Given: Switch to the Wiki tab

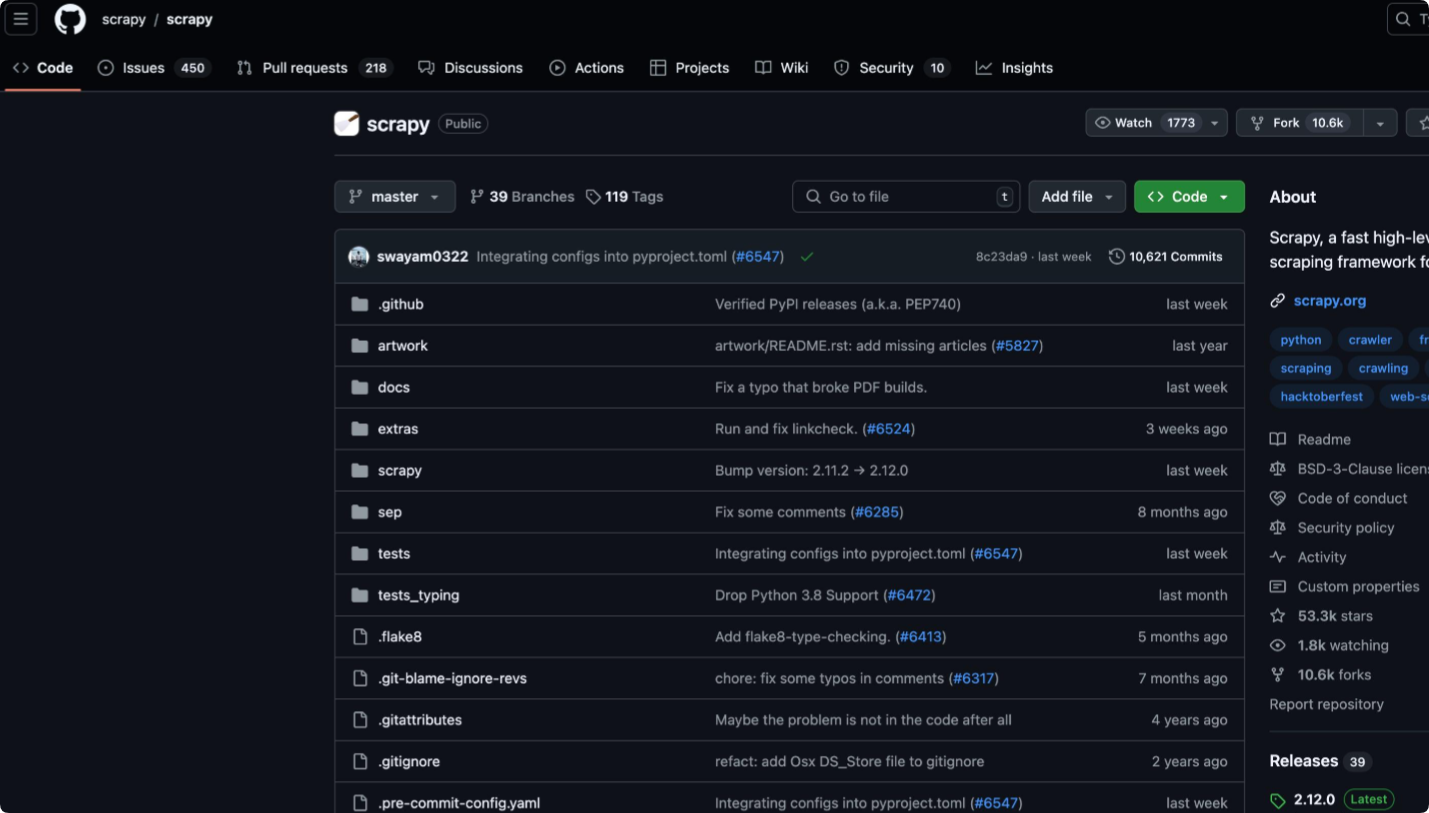Looking at the screenshot, I should (x=782, y=68).
